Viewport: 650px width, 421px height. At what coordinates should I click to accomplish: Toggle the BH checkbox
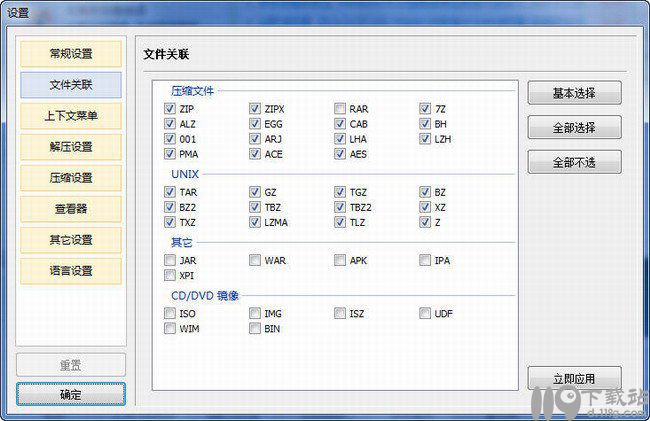[x=425, y=123]
